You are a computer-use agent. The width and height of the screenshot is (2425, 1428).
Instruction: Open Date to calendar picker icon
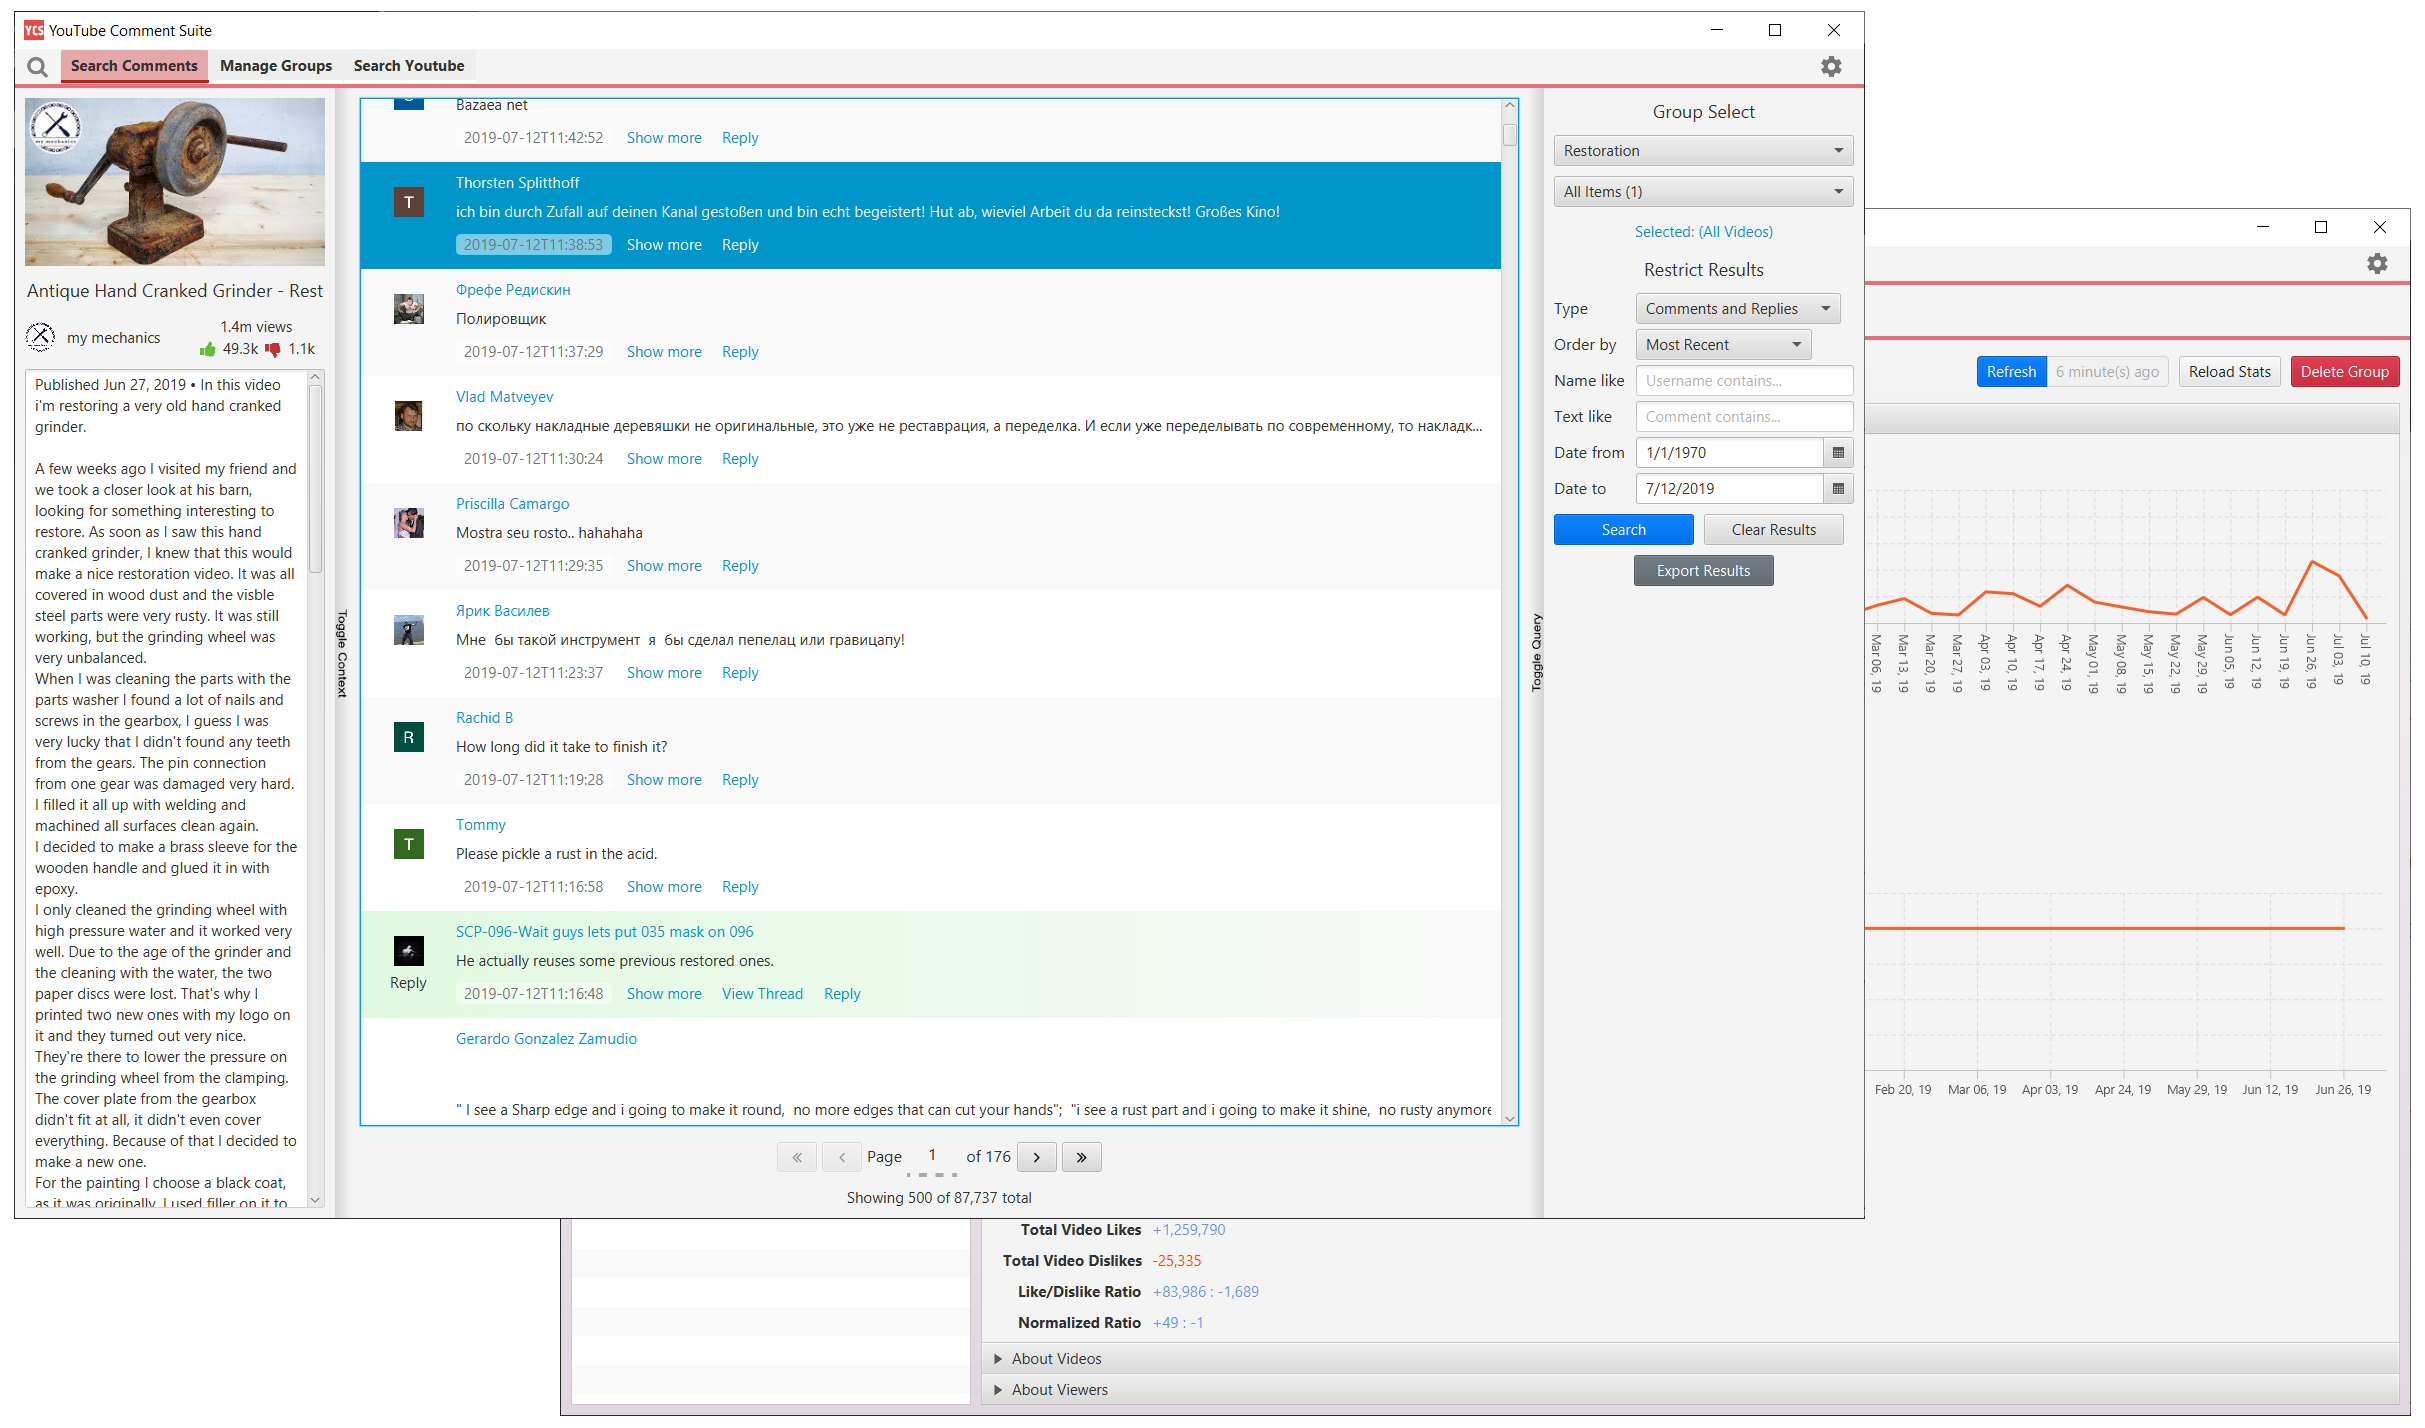[1838, 489]
